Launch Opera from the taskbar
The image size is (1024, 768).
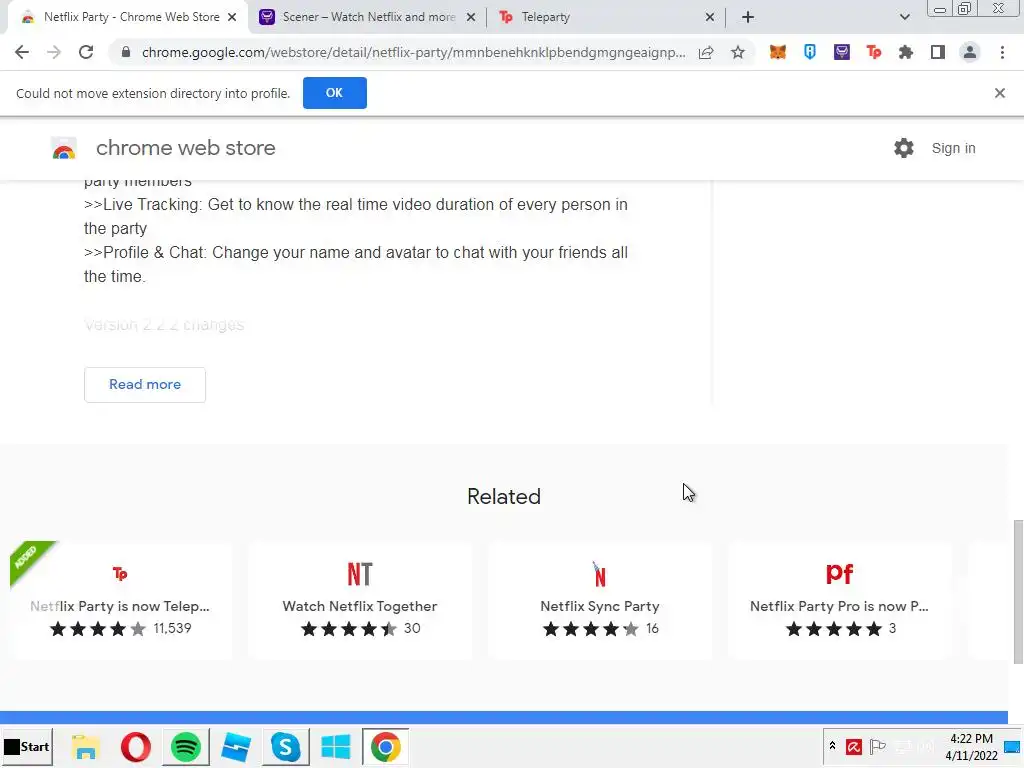pyautogui.click(x=136, y=746)
